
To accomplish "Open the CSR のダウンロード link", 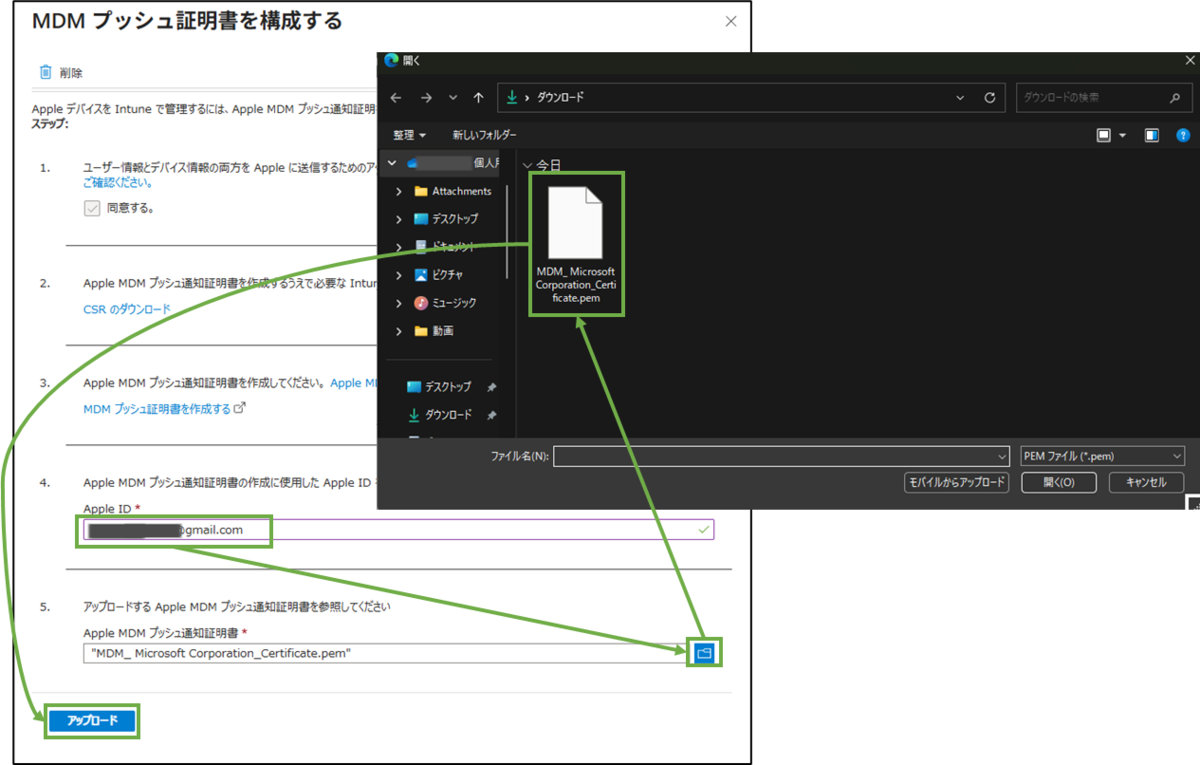I will [x=127, y=309].
